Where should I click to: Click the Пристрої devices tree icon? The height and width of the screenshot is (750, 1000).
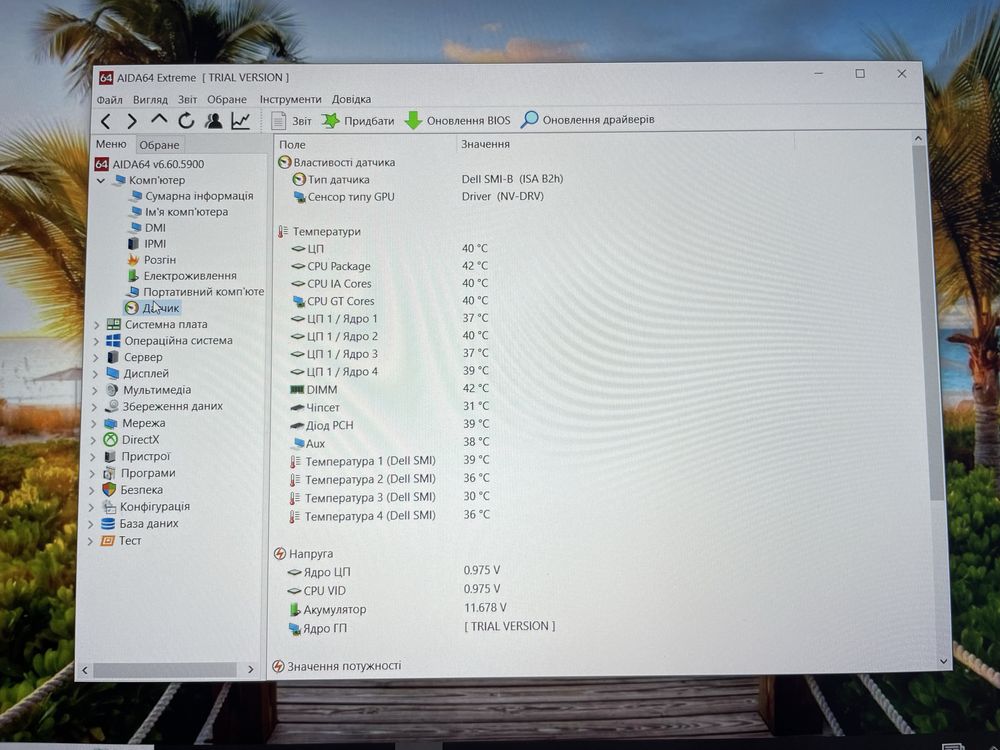110,457
